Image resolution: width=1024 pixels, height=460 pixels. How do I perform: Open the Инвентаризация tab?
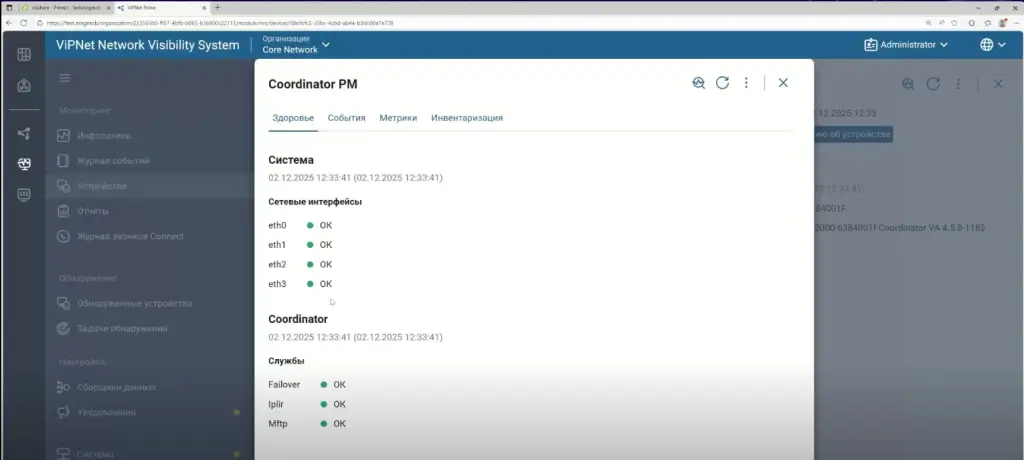(467, 118)
